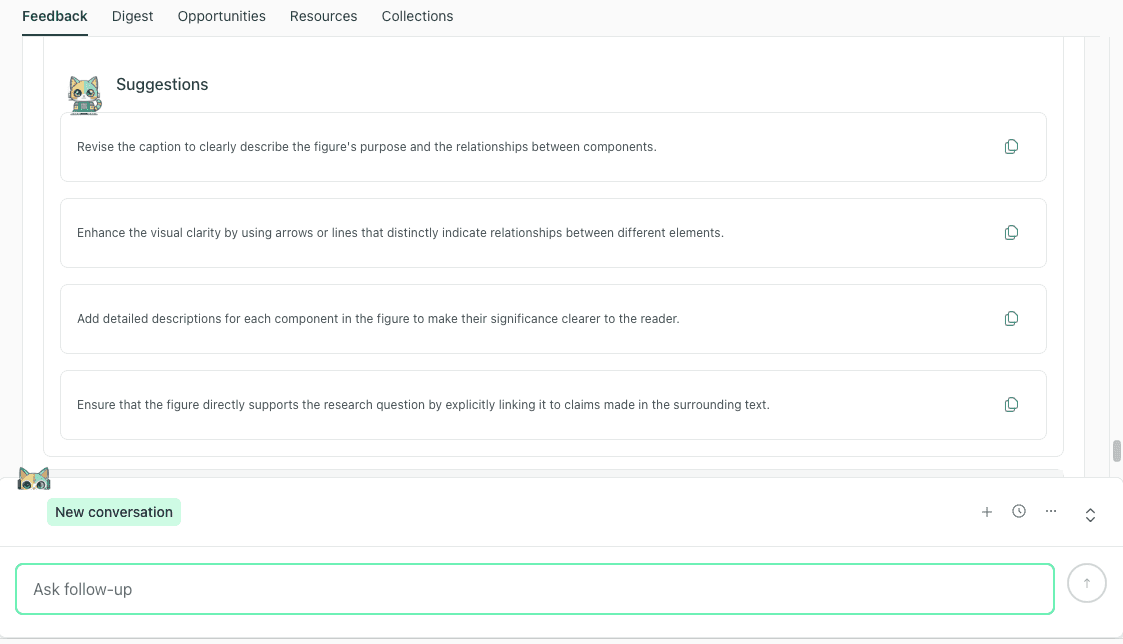Click the send arrow for the follow-up
Screen dimensions: 1123x644
pyautogui.click(x=1087, y=583)
